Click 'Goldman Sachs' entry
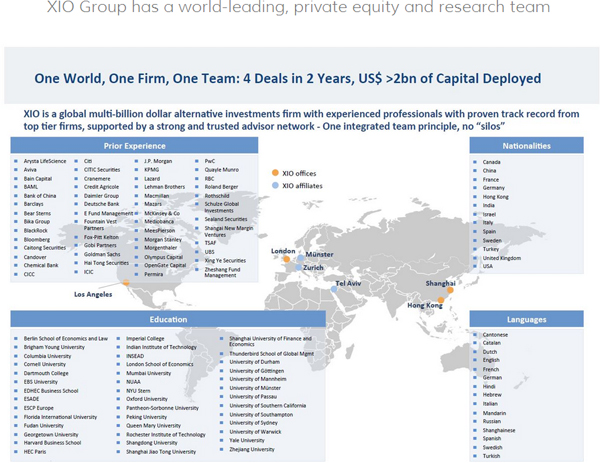This screenshot has width=600, height=463. coord(102,254)
